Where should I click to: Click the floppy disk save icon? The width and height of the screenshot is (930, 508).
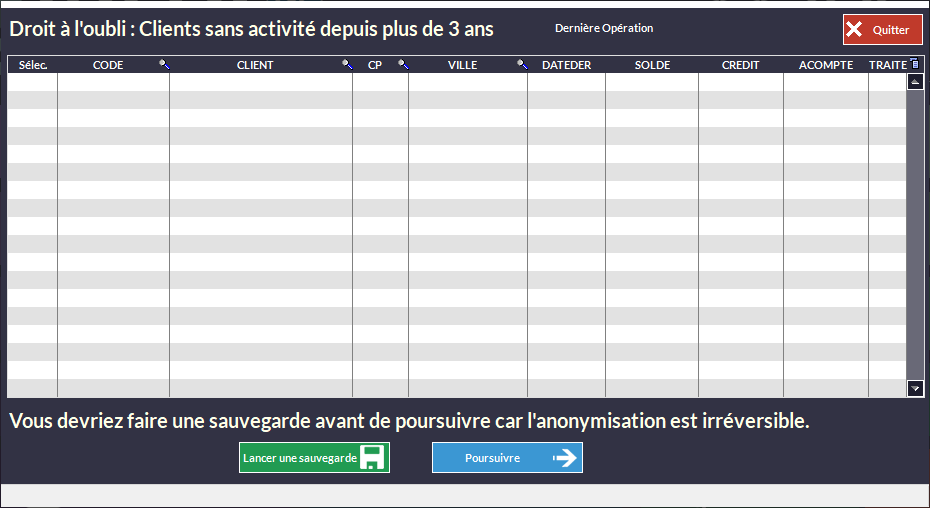coord(373,458)
